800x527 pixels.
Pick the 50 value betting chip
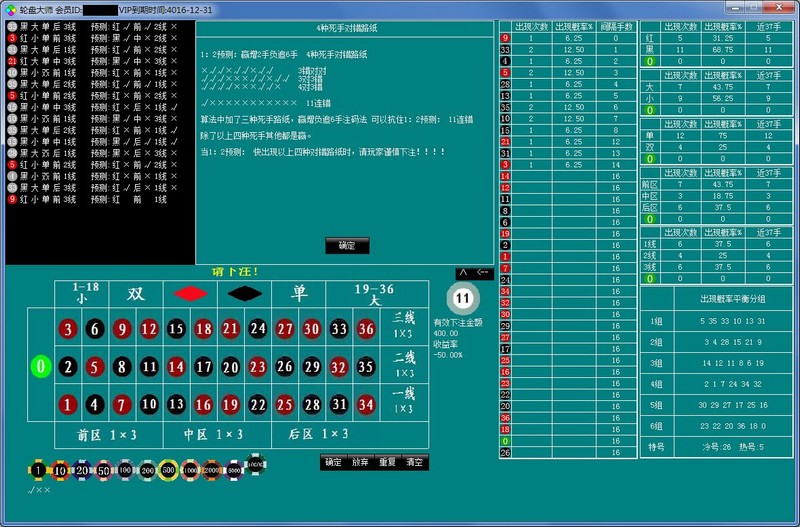point(103,469)
